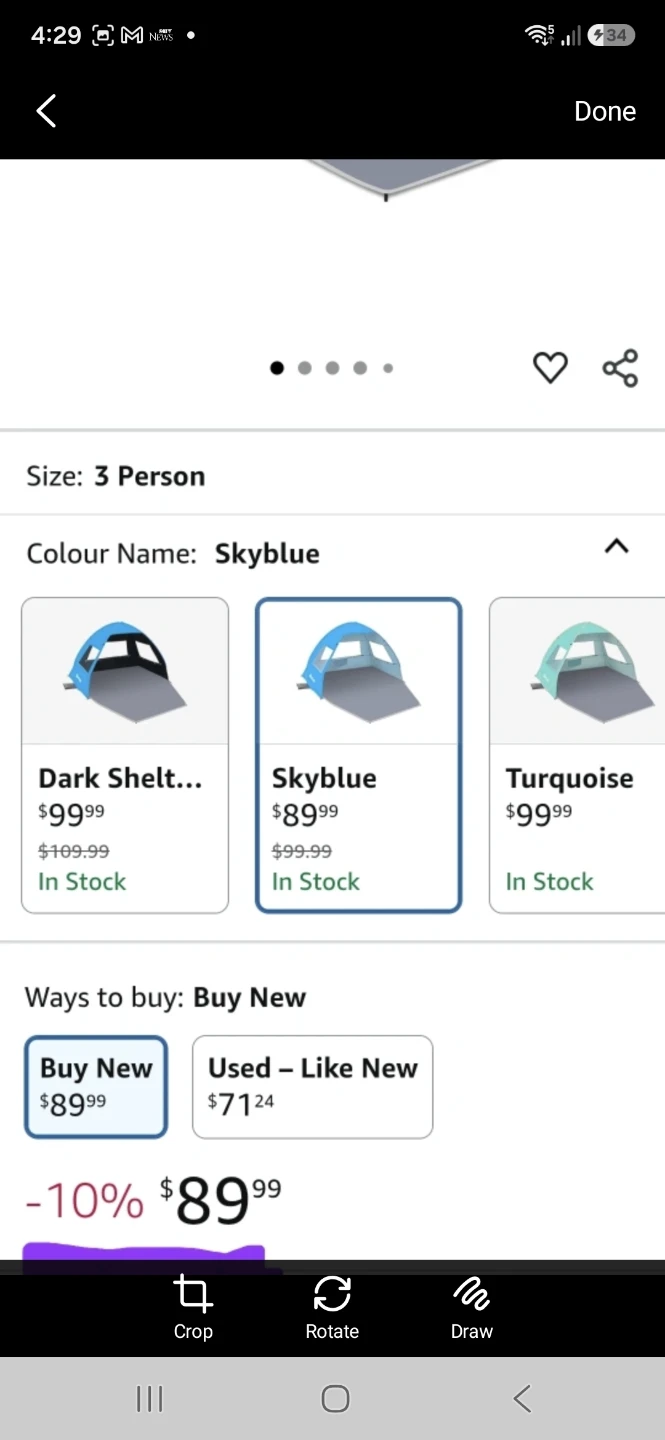Screen dimensions: 665x1440
Task: Choose the Used – Like New option
Action: tap(312, 1087)
